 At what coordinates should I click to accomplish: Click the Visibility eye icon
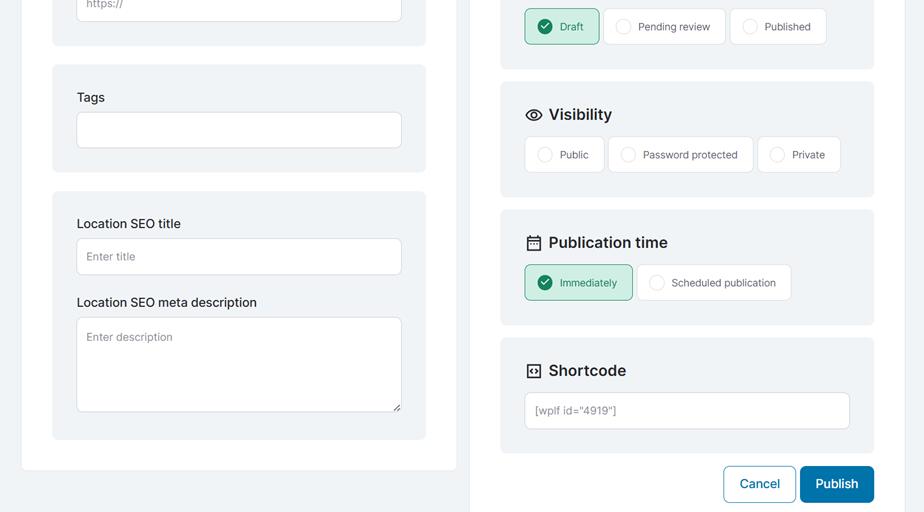pos(533,115)
